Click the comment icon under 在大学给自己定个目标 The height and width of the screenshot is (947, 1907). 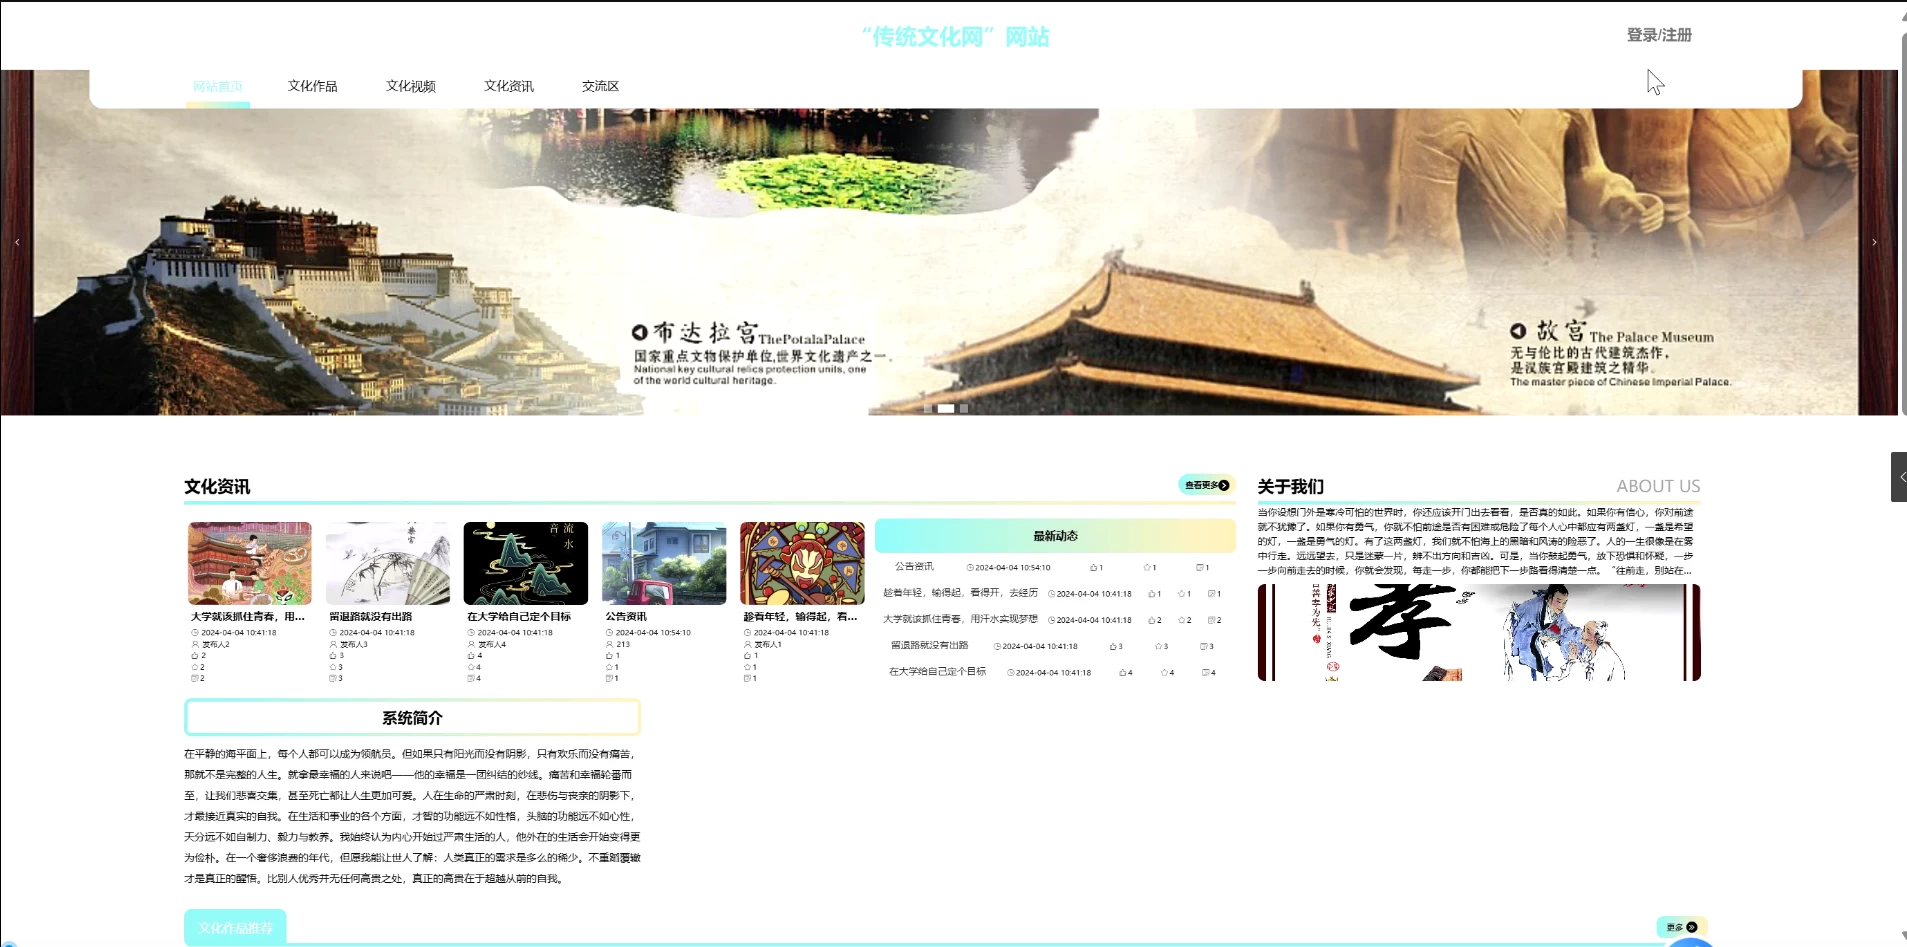(472, 678)
